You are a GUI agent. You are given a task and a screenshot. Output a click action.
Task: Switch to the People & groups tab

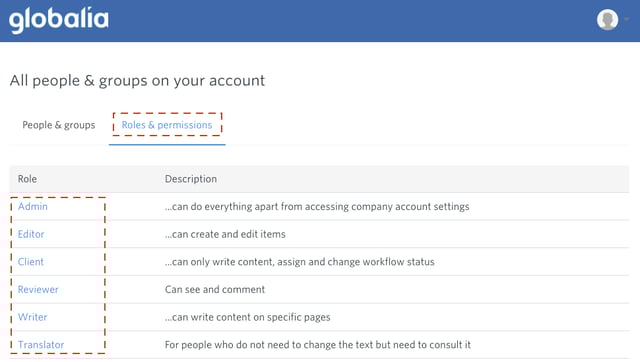point(58,125)
